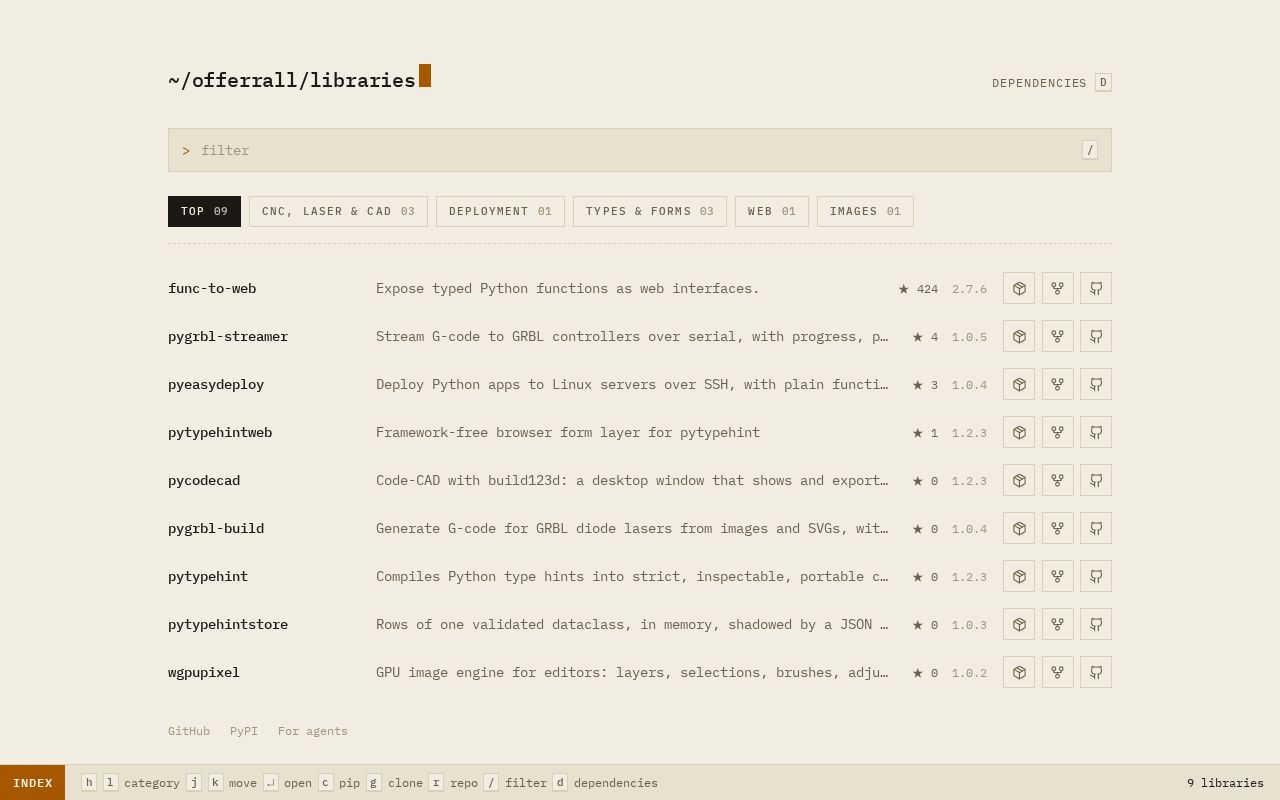Image resolution: width=1280 pixels, height=800 pixels.
Task: Open the func-to-web library name
Action: pyautogui.click(x=212, y=288)
